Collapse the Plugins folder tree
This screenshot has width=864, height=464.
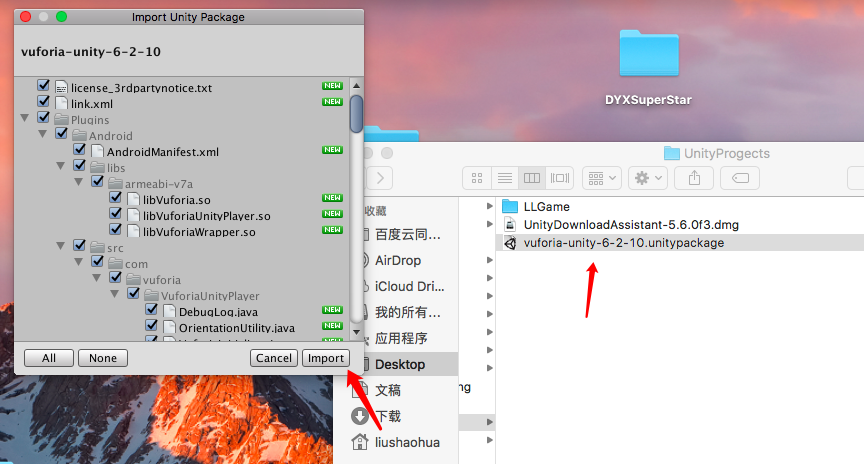(x=24, y=118)
